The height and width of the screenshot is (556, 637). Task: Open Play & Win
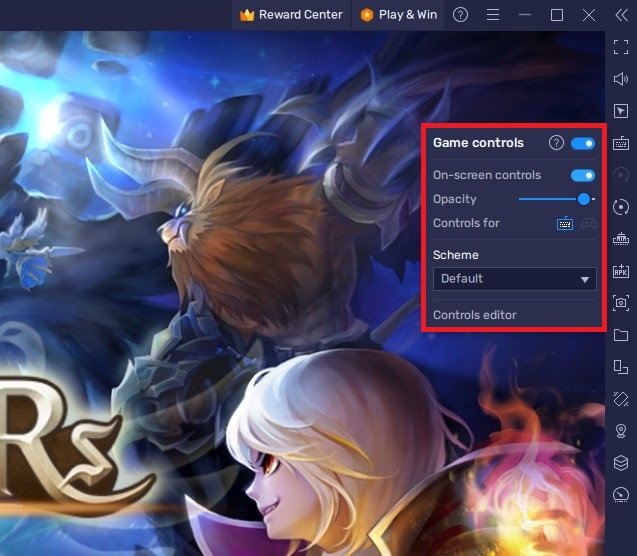(x=398, y=15)
